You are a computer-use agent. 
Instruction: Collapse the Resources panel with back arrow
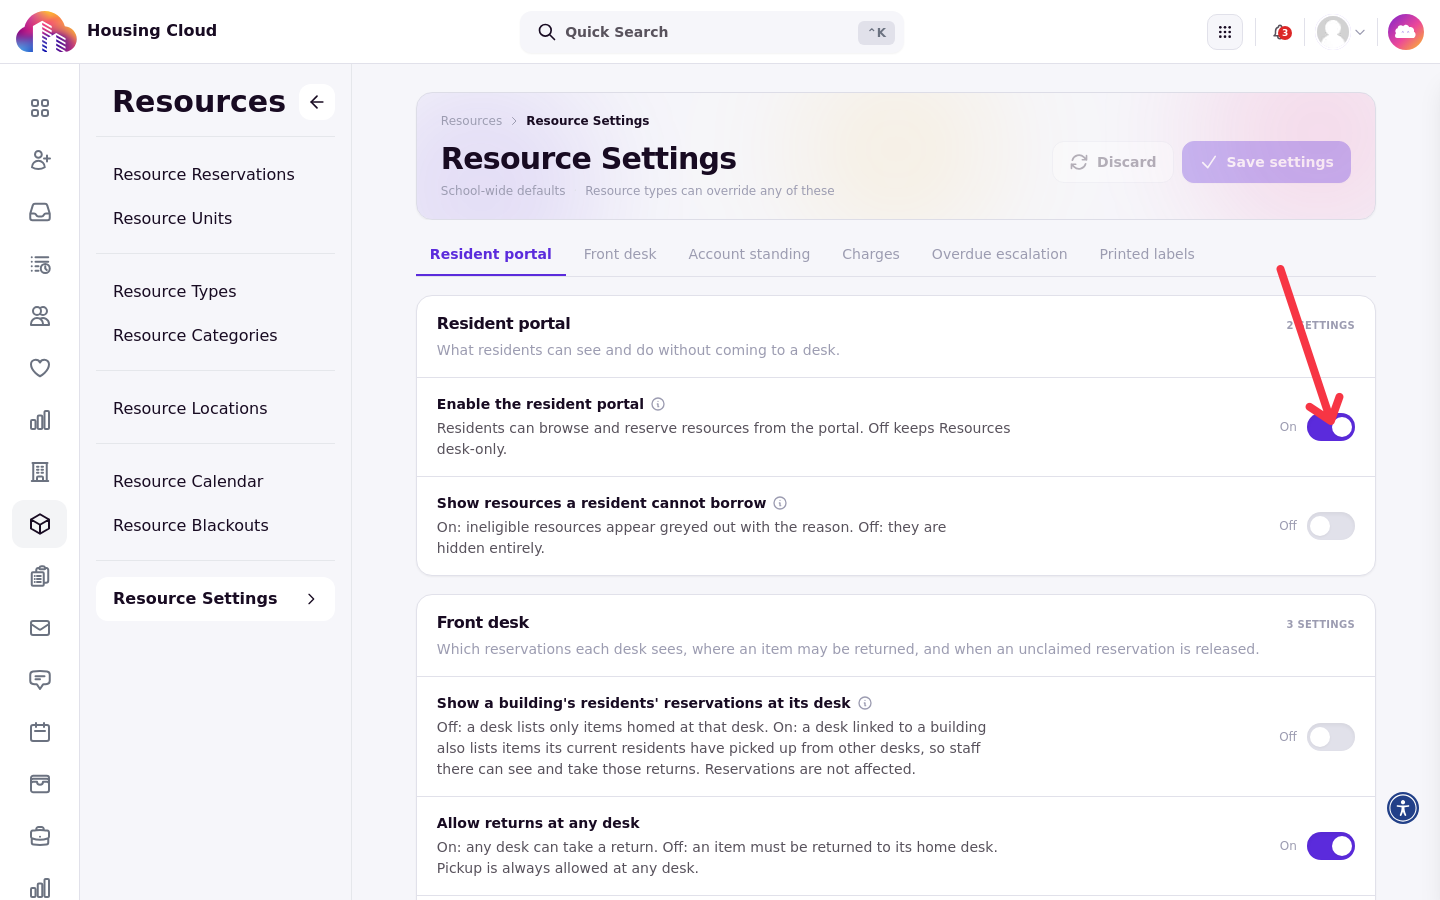point(317,102)
